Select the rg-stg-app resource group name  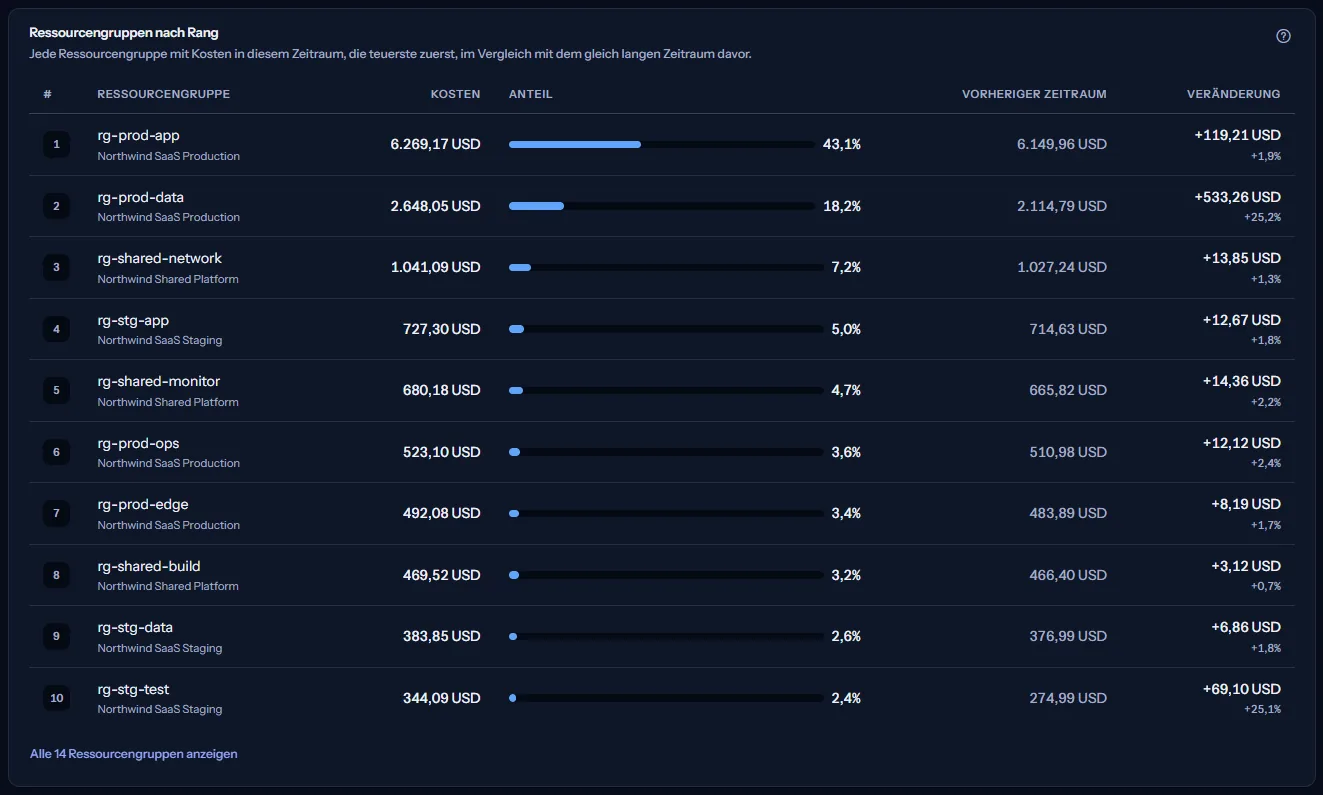click(x=133, y=321)
